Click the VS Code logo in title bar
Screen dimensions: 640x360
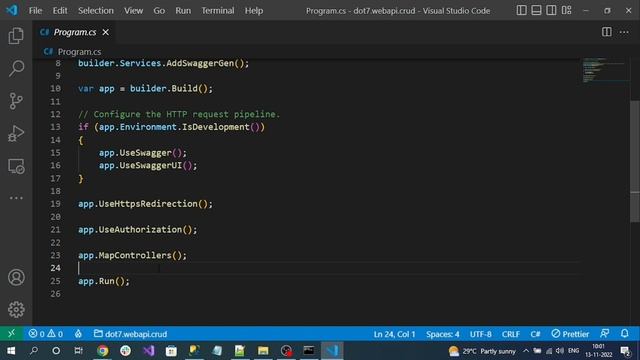pos(12,10)
